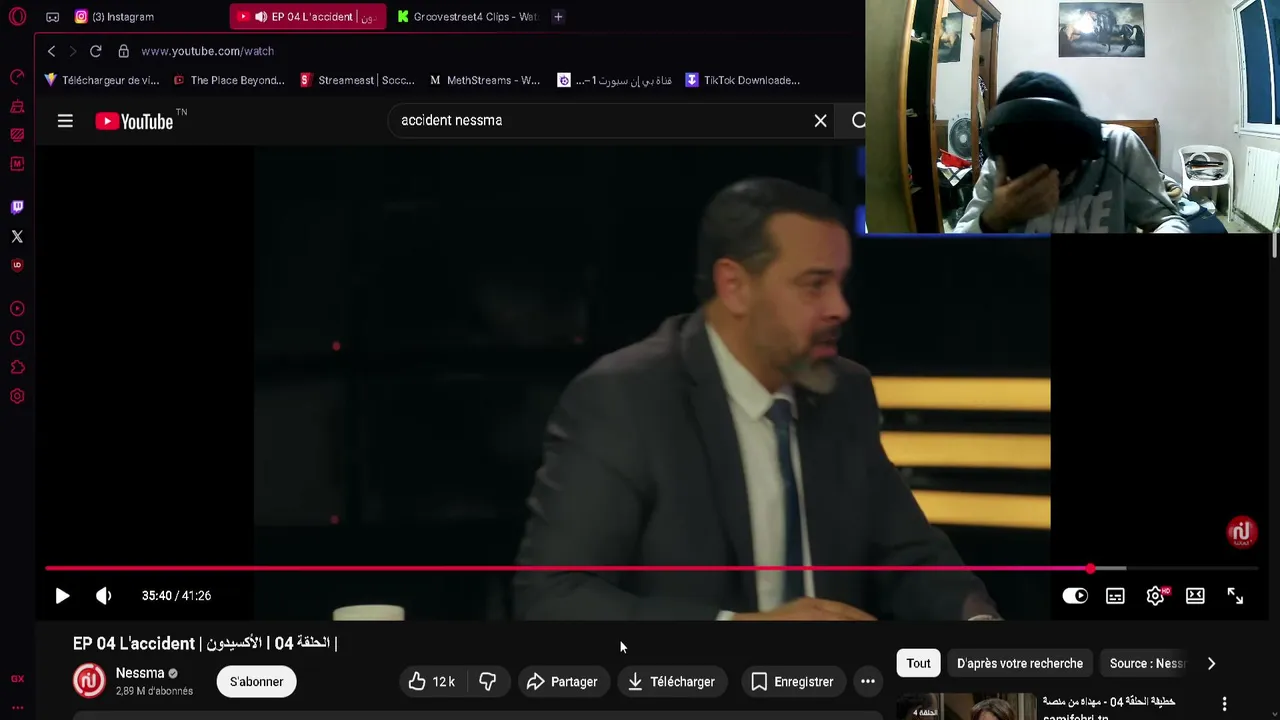Go back with browser back arrow

(51, 51)
